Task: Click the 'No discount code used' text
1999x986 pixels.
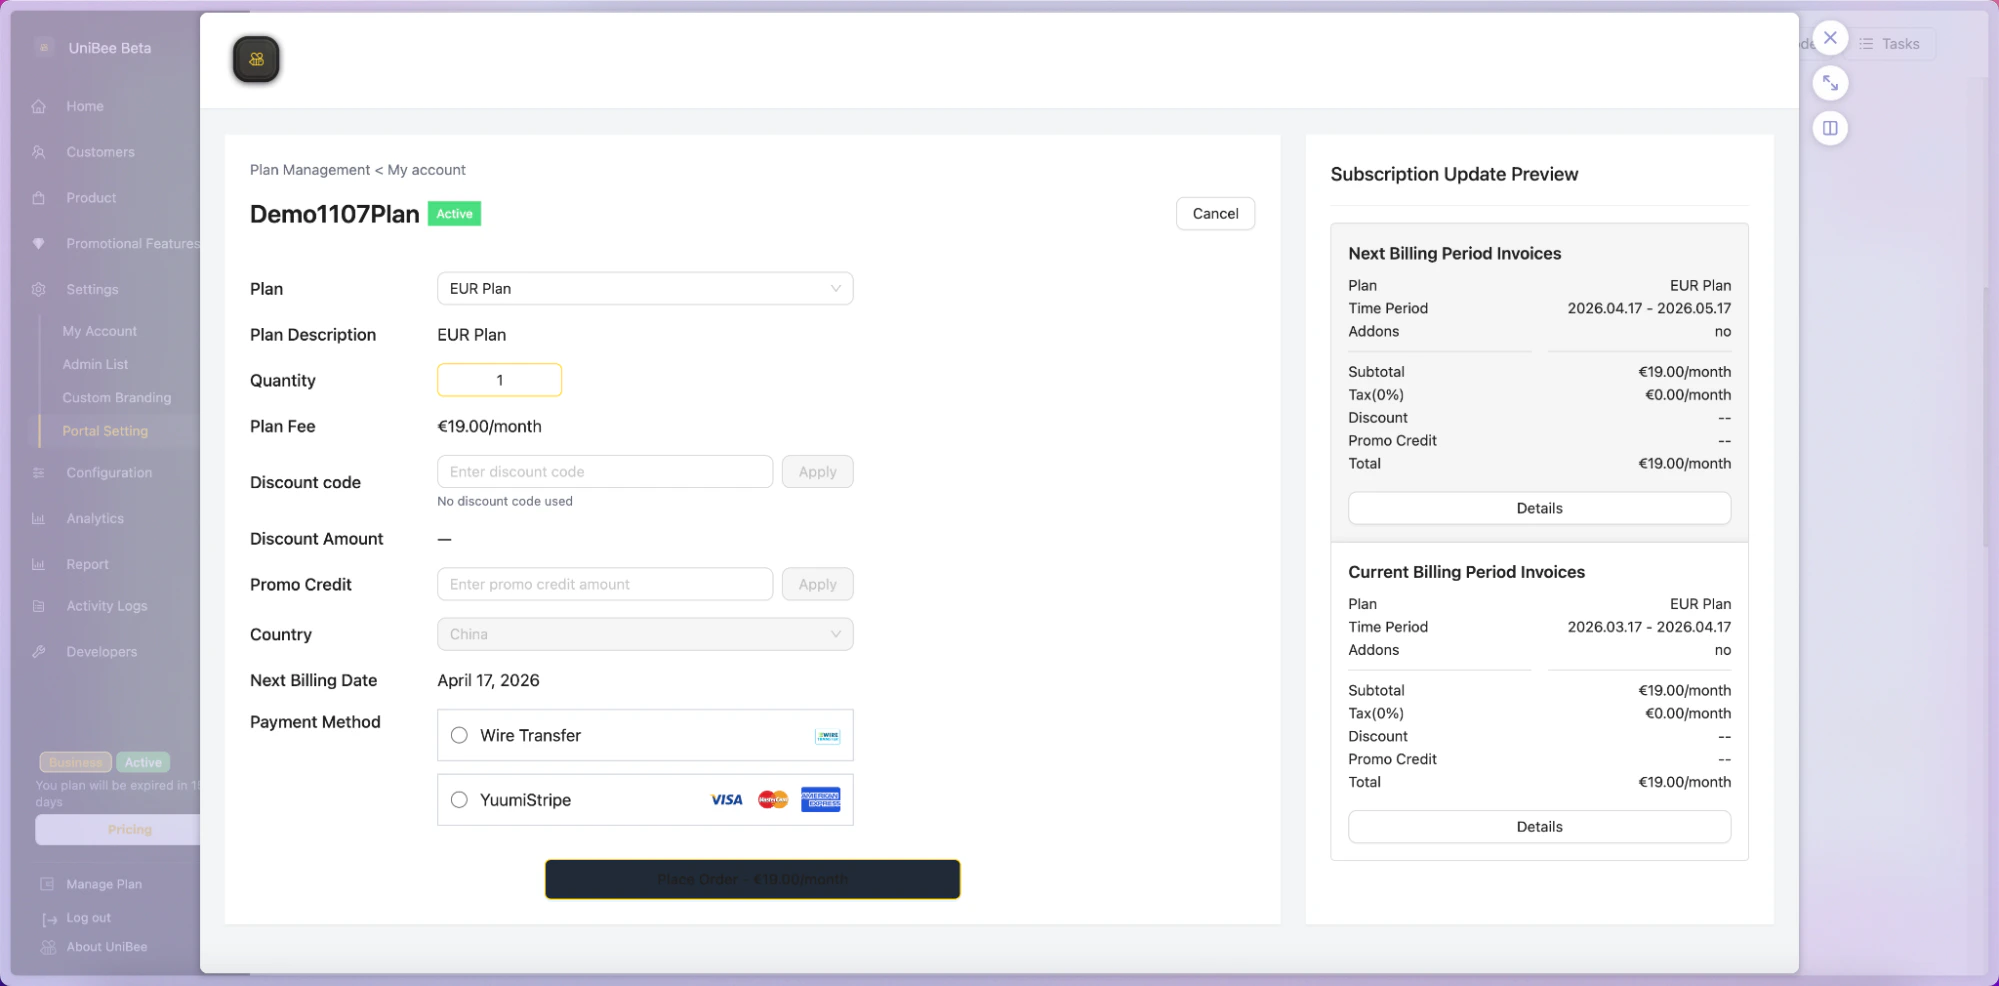Action: point(505,501)
